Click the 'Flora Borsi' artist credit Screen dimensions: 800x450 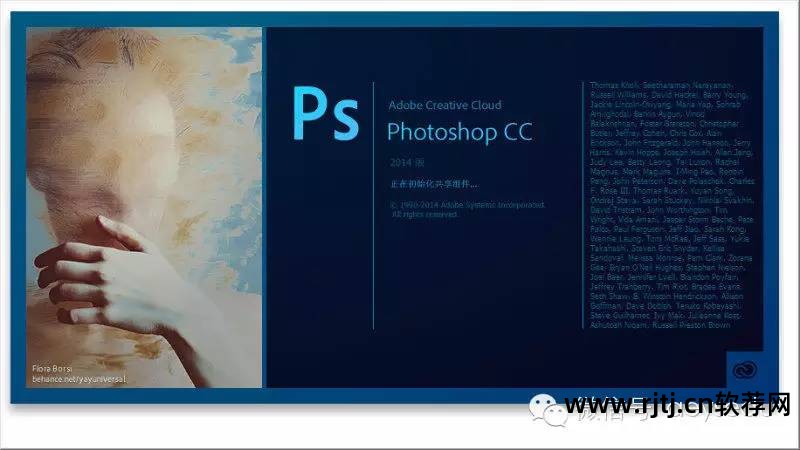click(52, 368)
